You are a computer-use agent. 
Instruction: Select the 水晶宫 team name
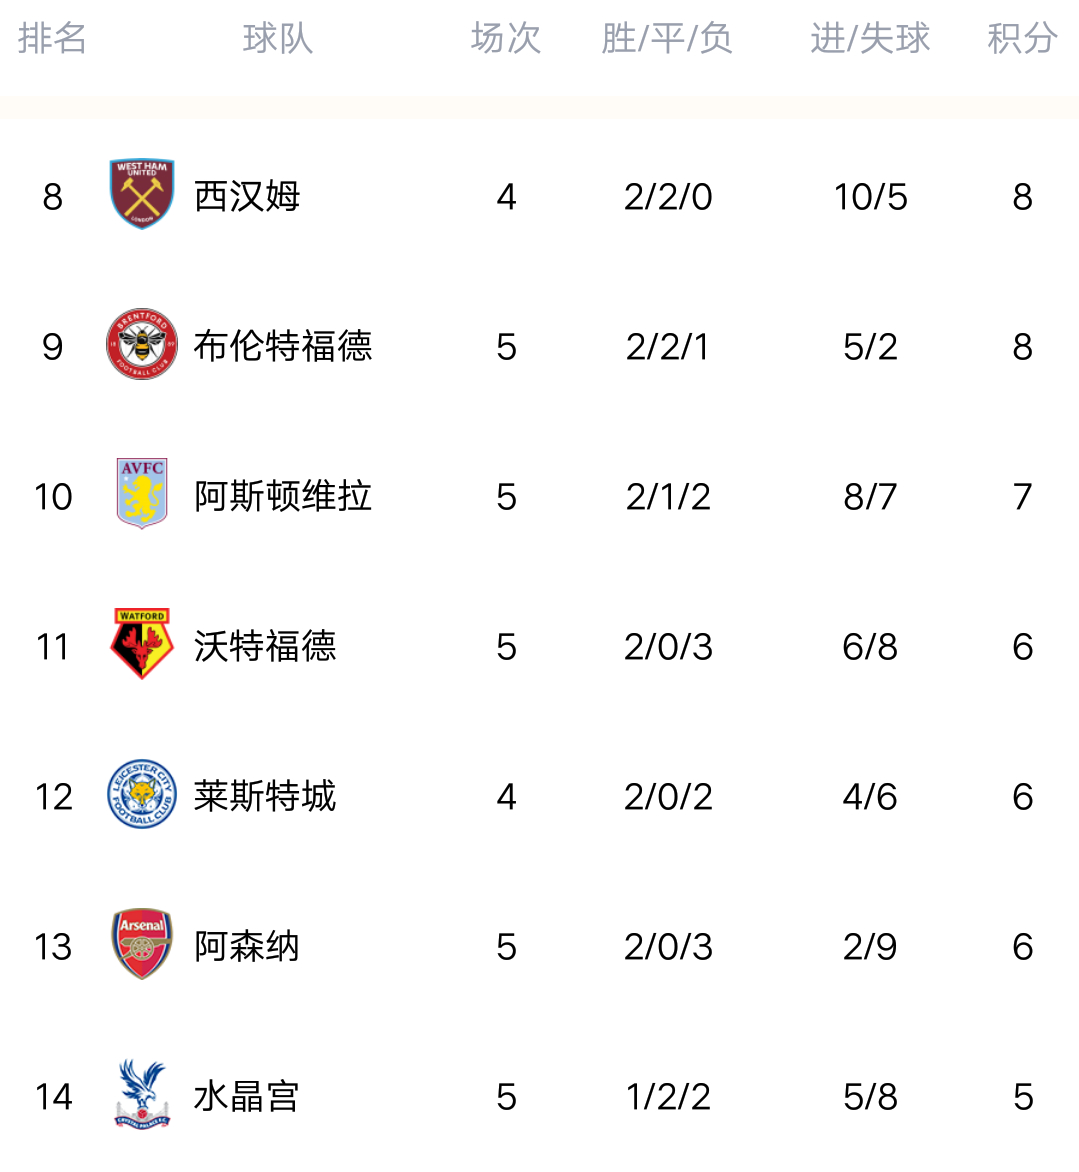(247, 1097)
